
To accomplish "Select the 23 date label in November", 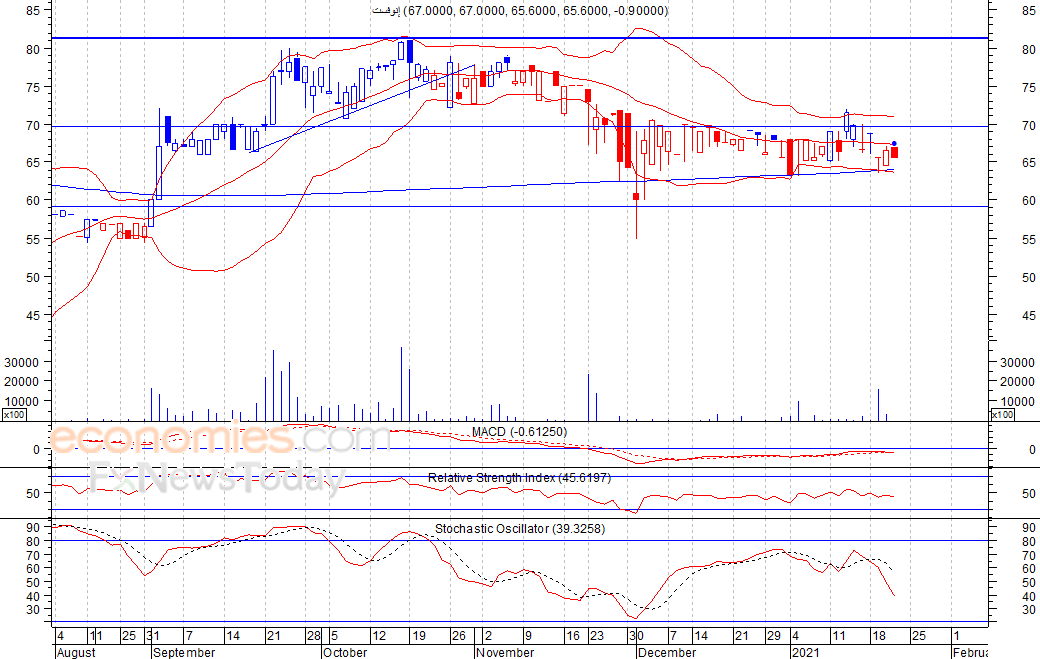I will point(597,636).
